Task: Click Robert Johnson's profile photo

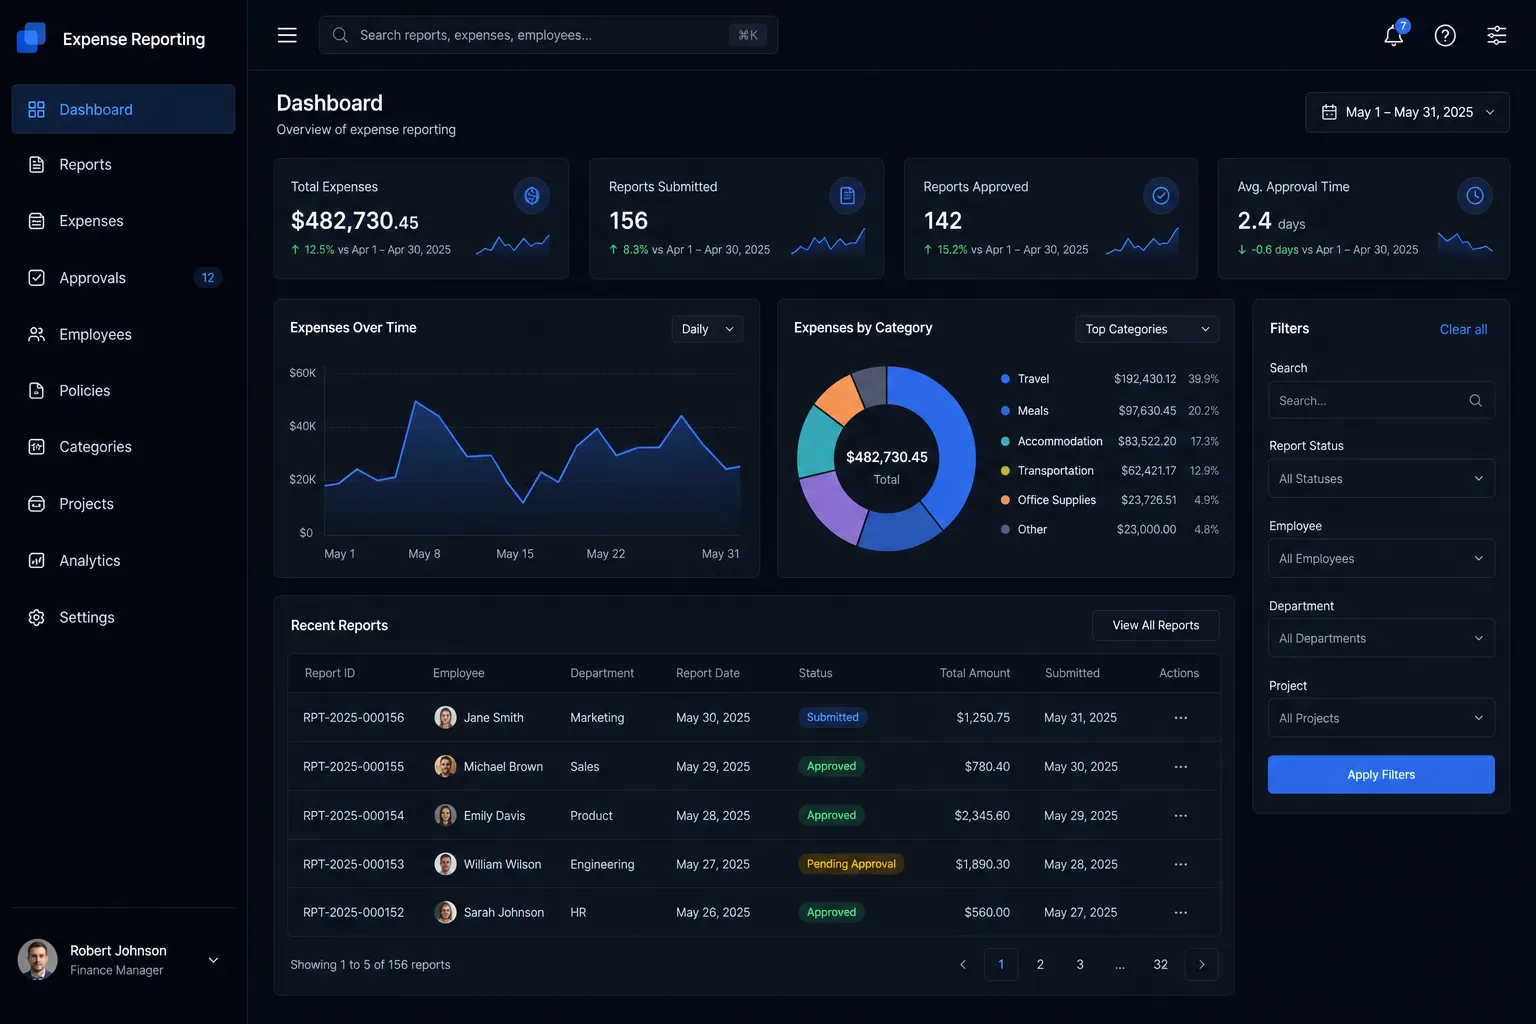Action: (x=38, y=960)
